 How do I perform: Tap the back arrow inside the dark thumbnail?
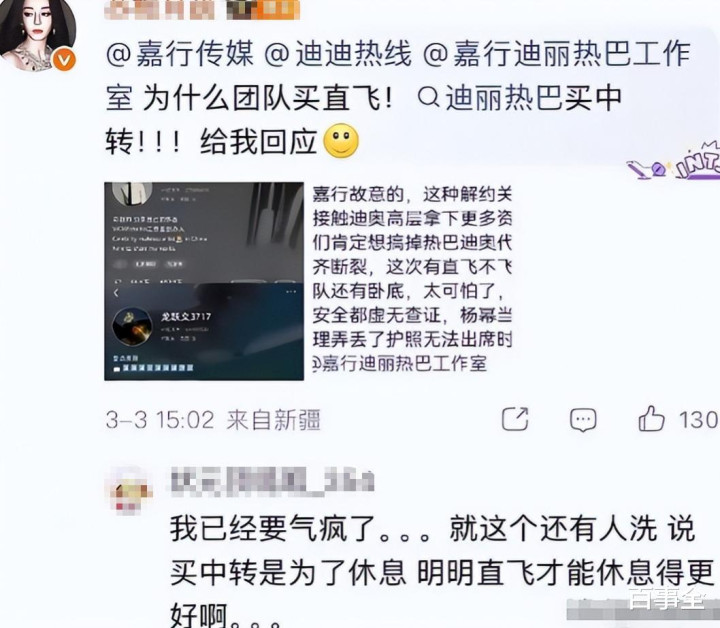click(116, 293)
